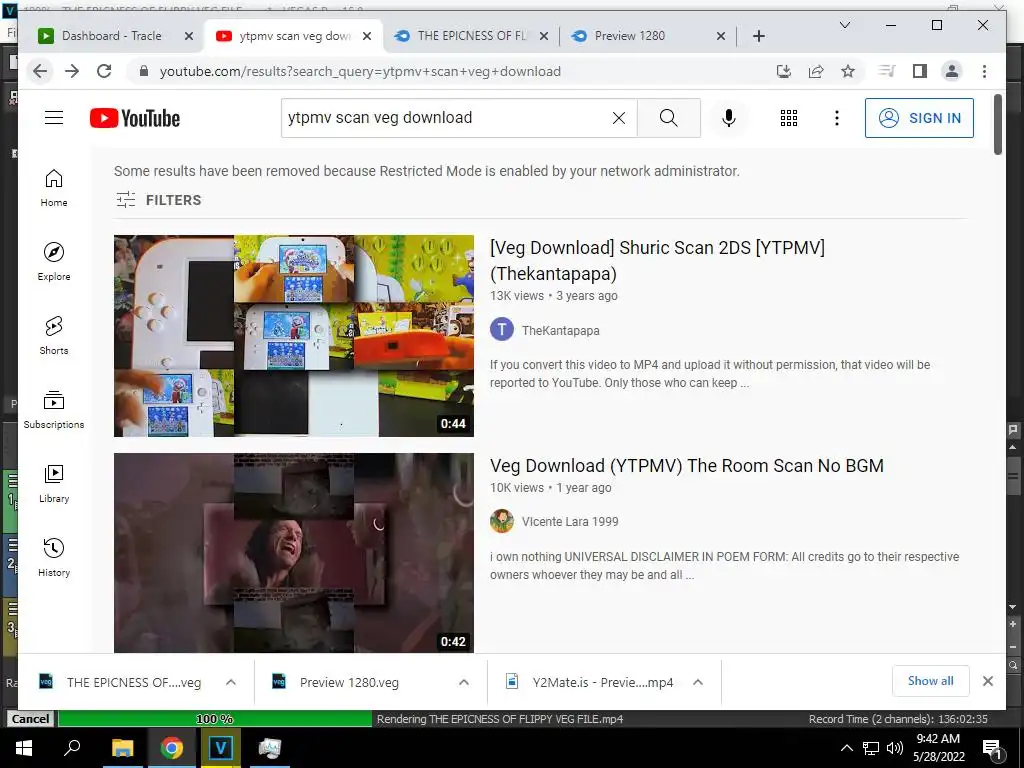Open Y2Mate.is - Previe....mp4 download
This screenshot has width=1024, height=768.
[591, 682]
